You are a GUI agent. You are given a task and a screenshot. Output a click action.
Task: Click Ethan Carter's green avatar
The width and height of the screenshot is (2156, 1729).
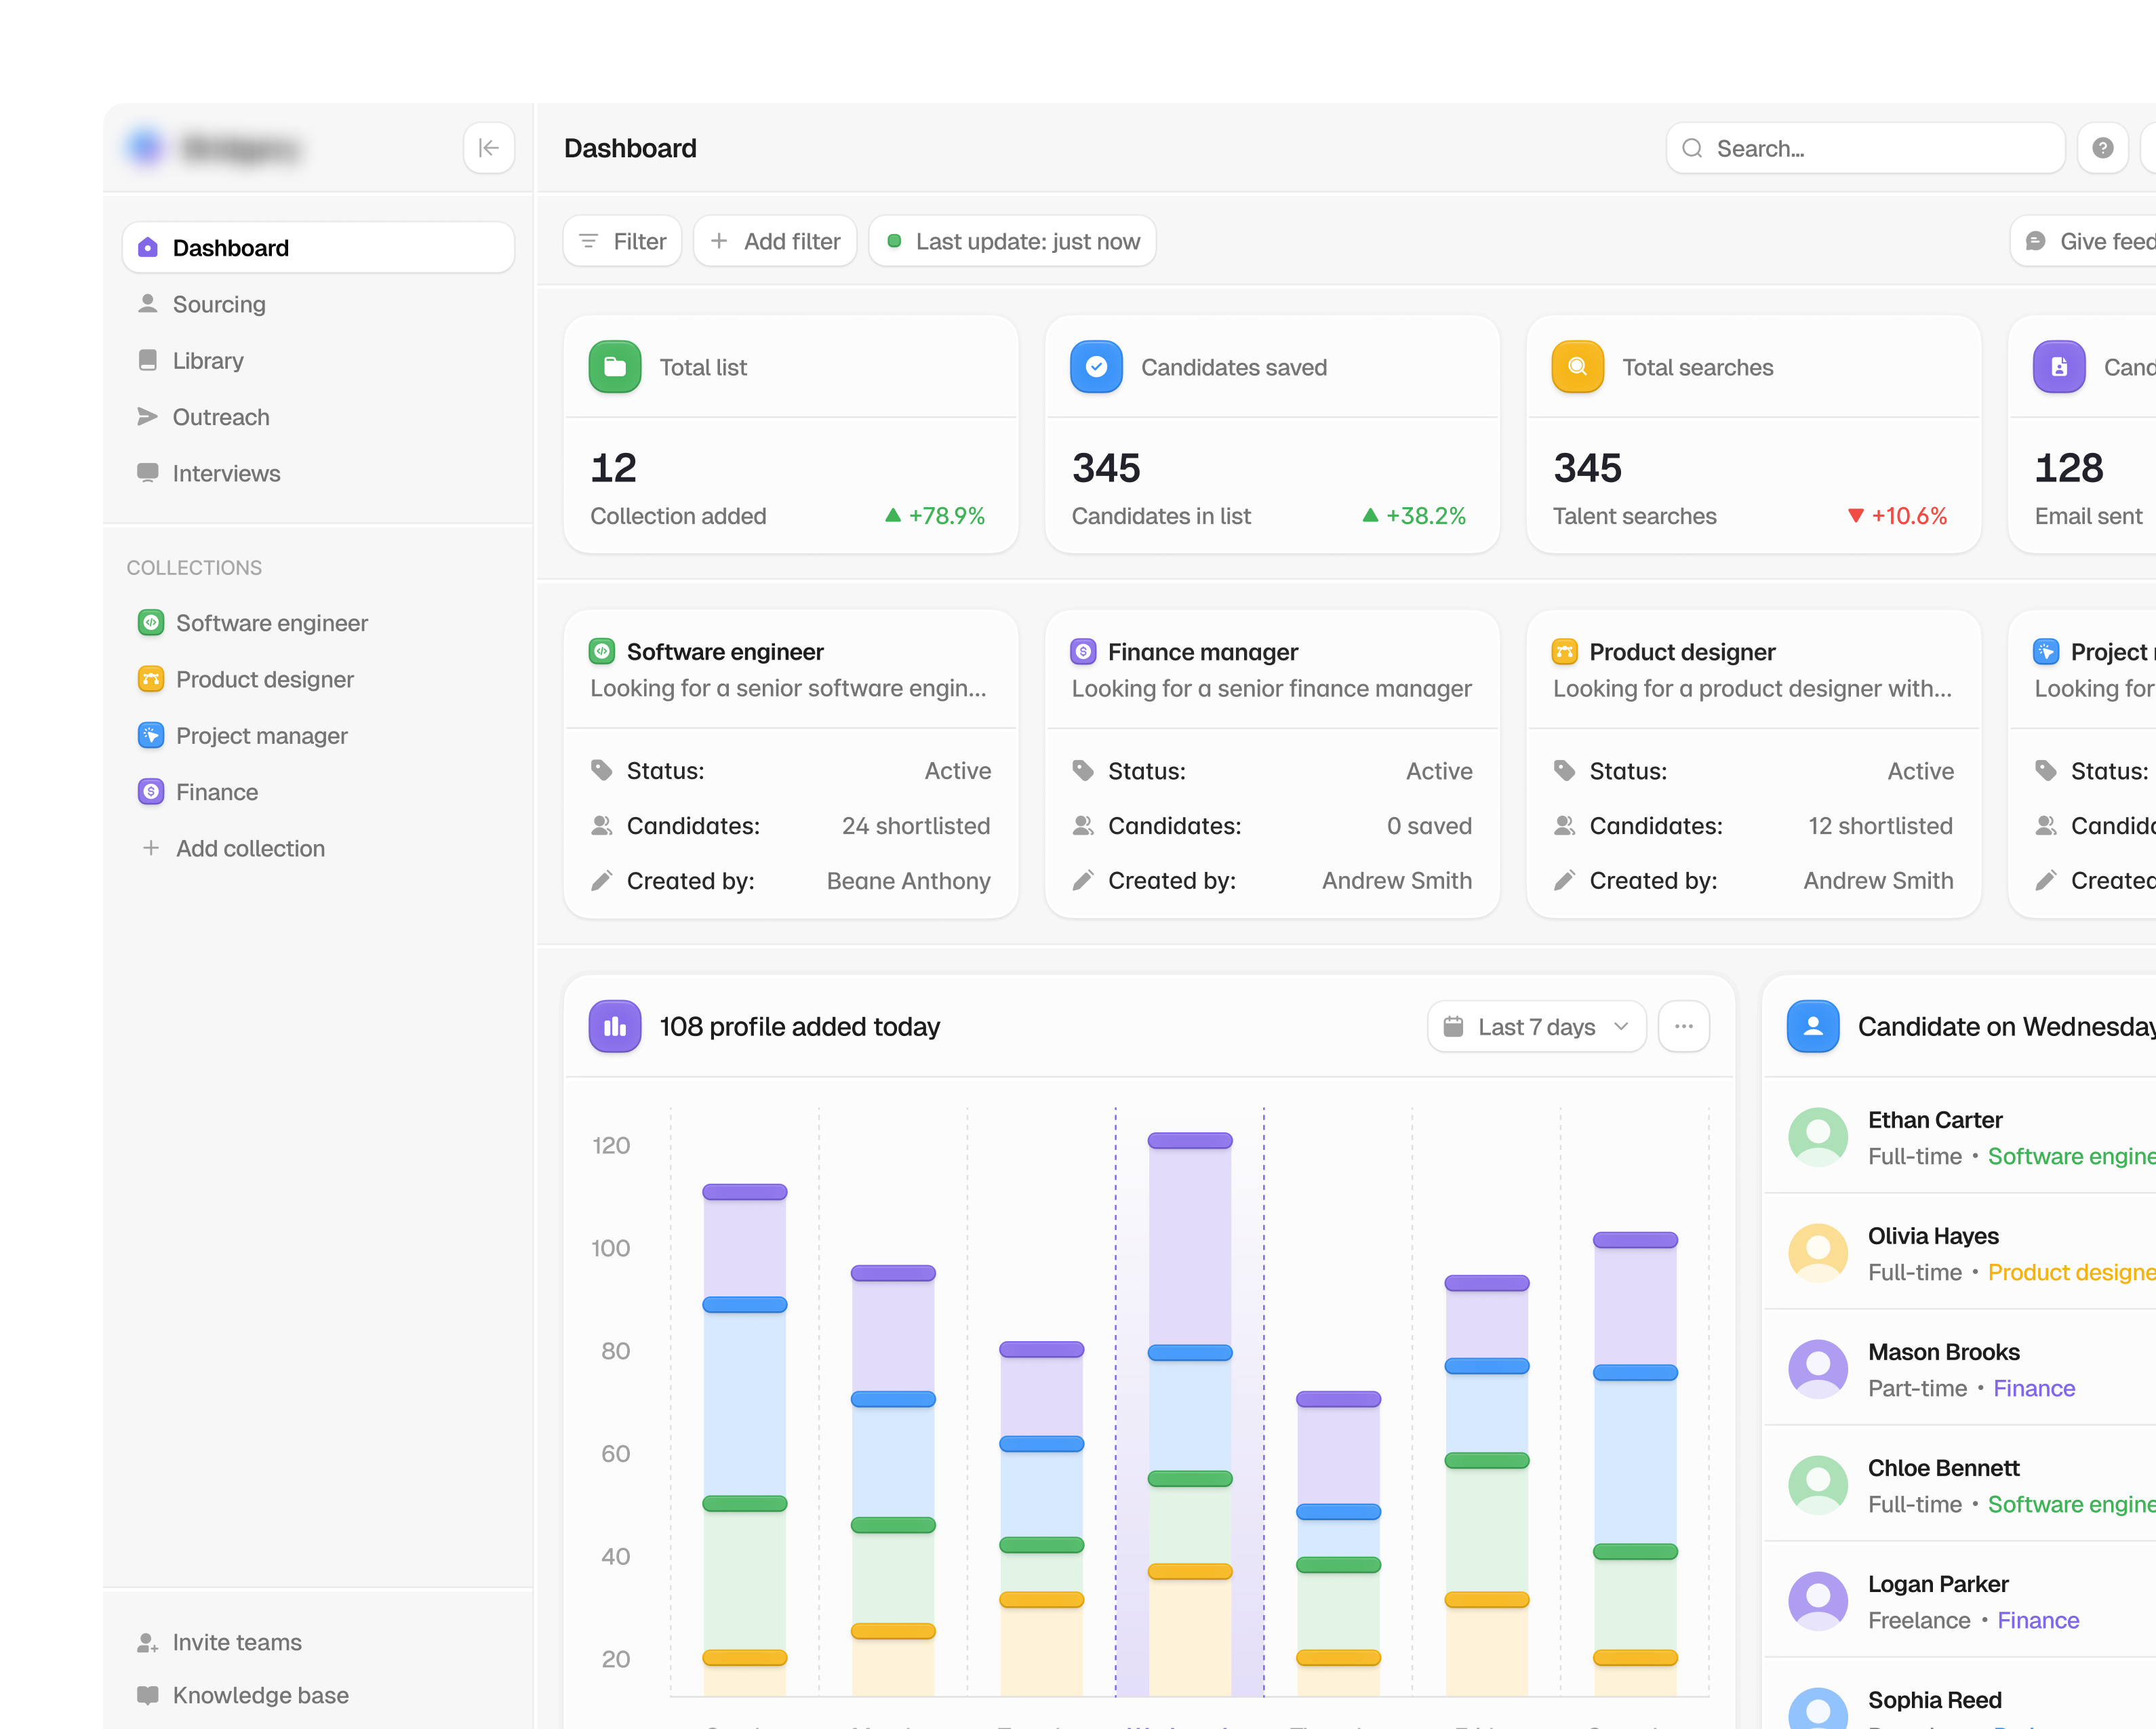(1817, 1137)
